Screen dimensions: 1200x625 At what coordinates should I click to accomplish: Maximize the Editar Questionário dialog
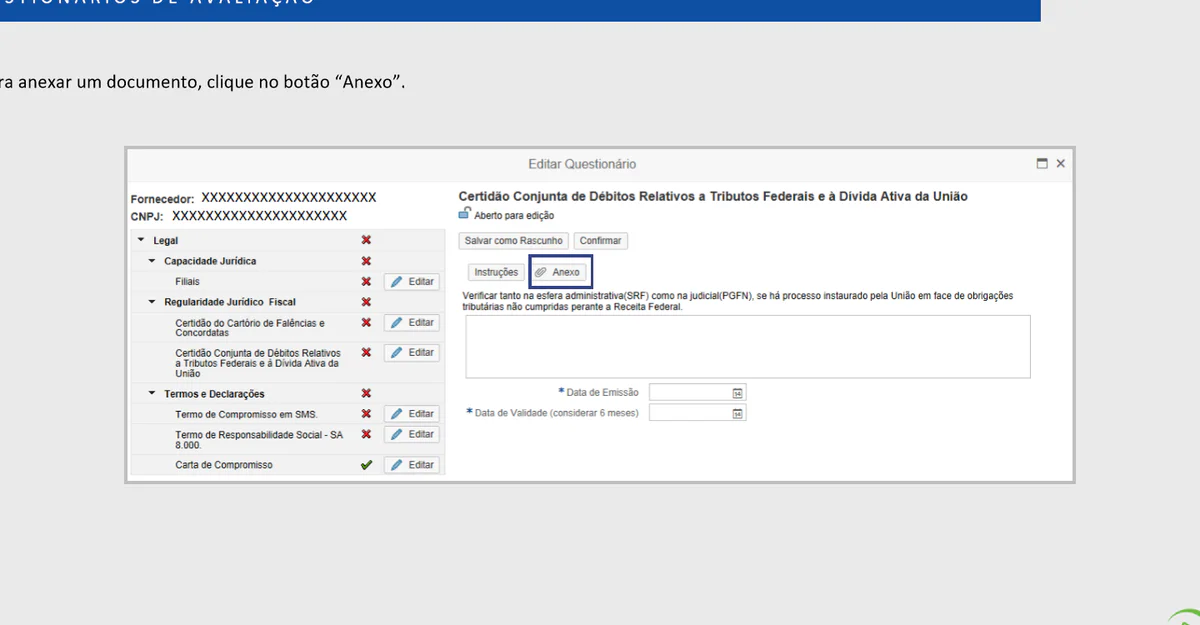(1042, 163)
